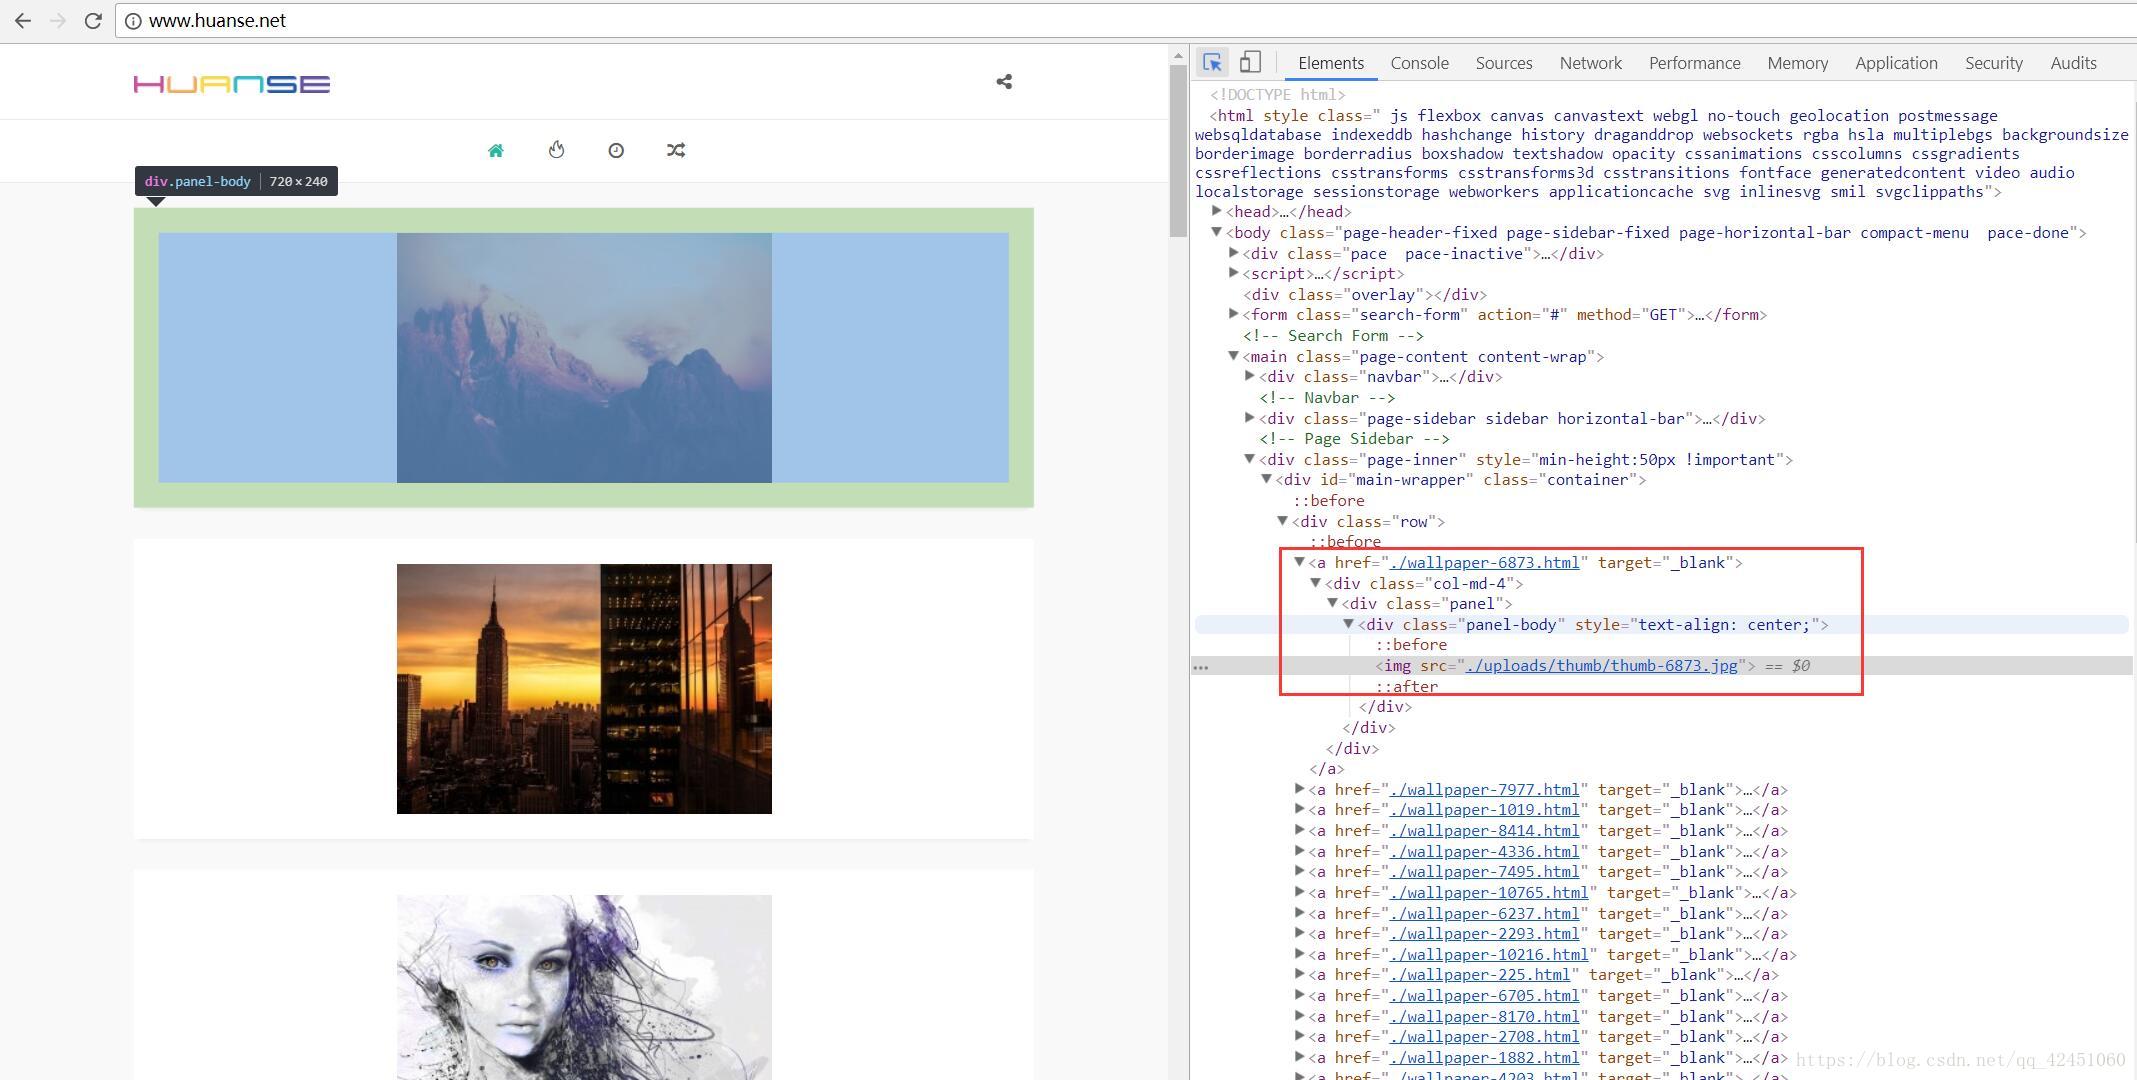
Task: Click the ./wallpaper-225.html href link
Action: point(1480,975)
